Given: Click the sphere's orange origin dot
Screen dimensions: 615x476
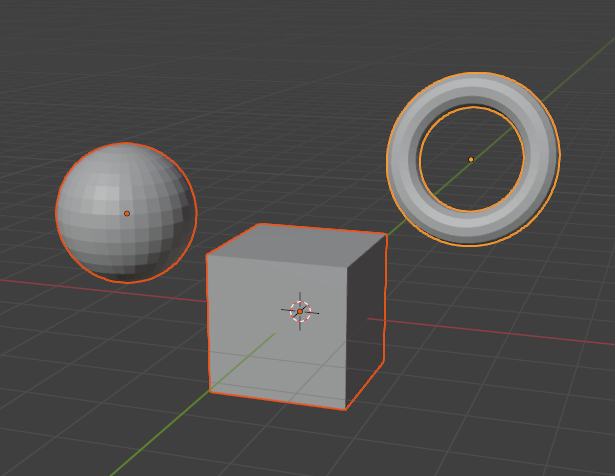Looking at the screenshot, I should coord(127,213).
